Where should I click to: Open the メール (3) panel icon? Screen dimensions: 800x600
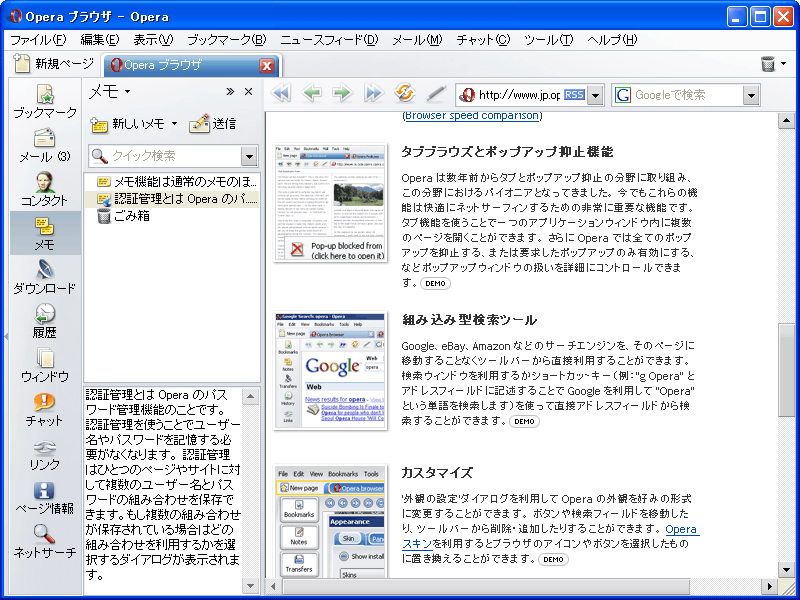coord(45,145)
